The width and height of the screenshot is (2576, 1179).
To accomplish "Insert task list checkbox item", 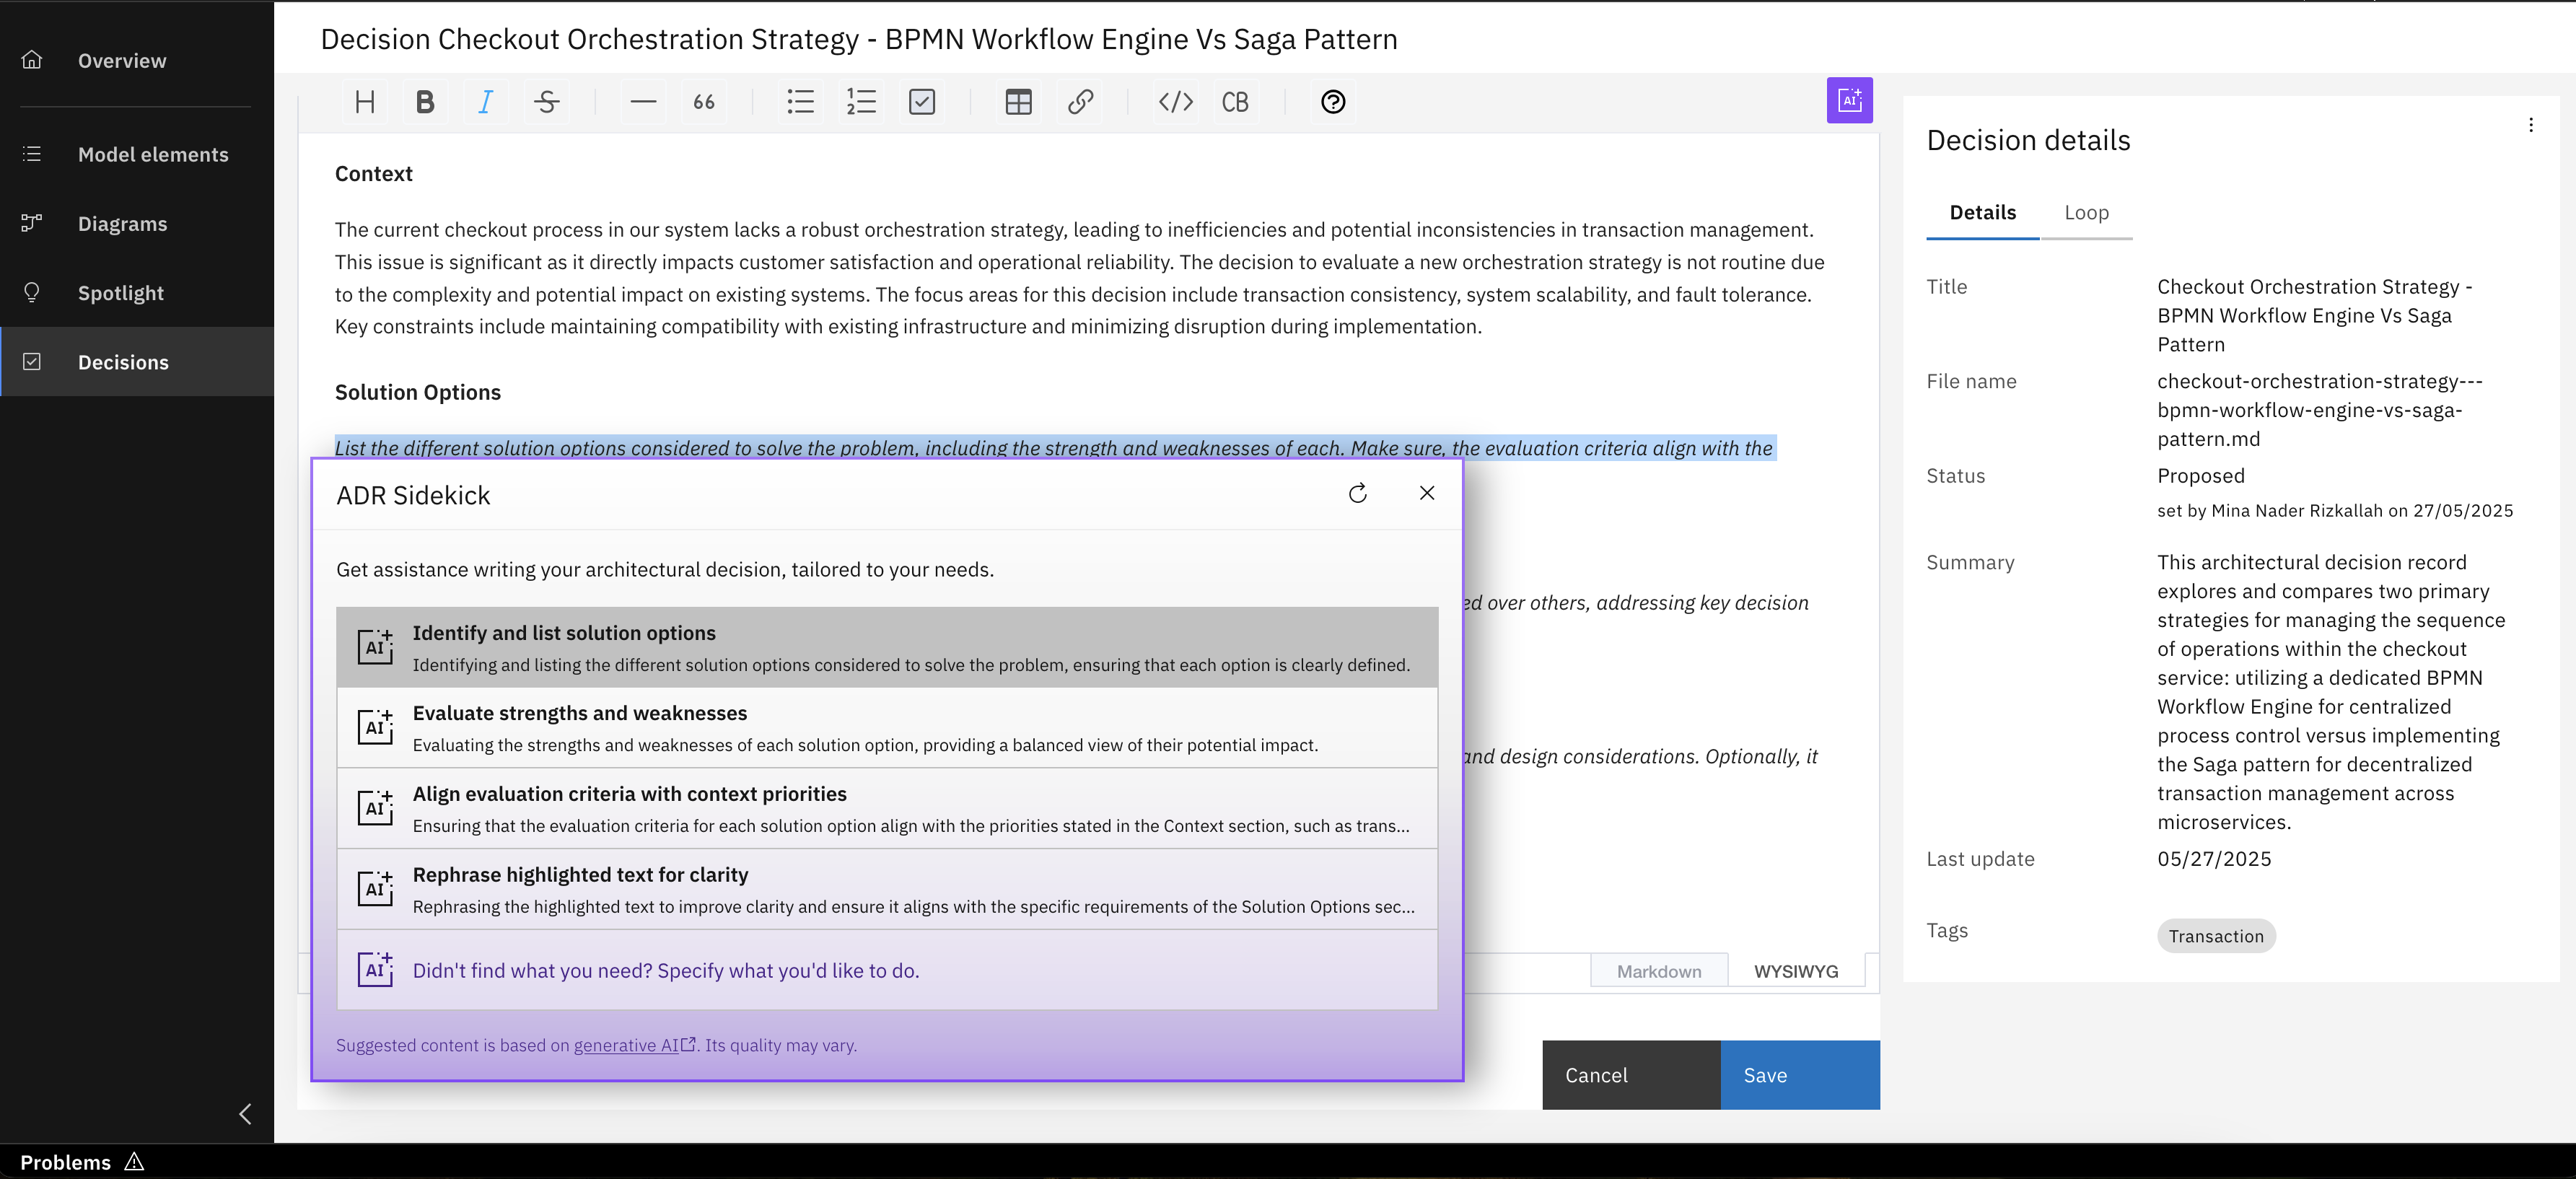I will click(x=921, y=102).
